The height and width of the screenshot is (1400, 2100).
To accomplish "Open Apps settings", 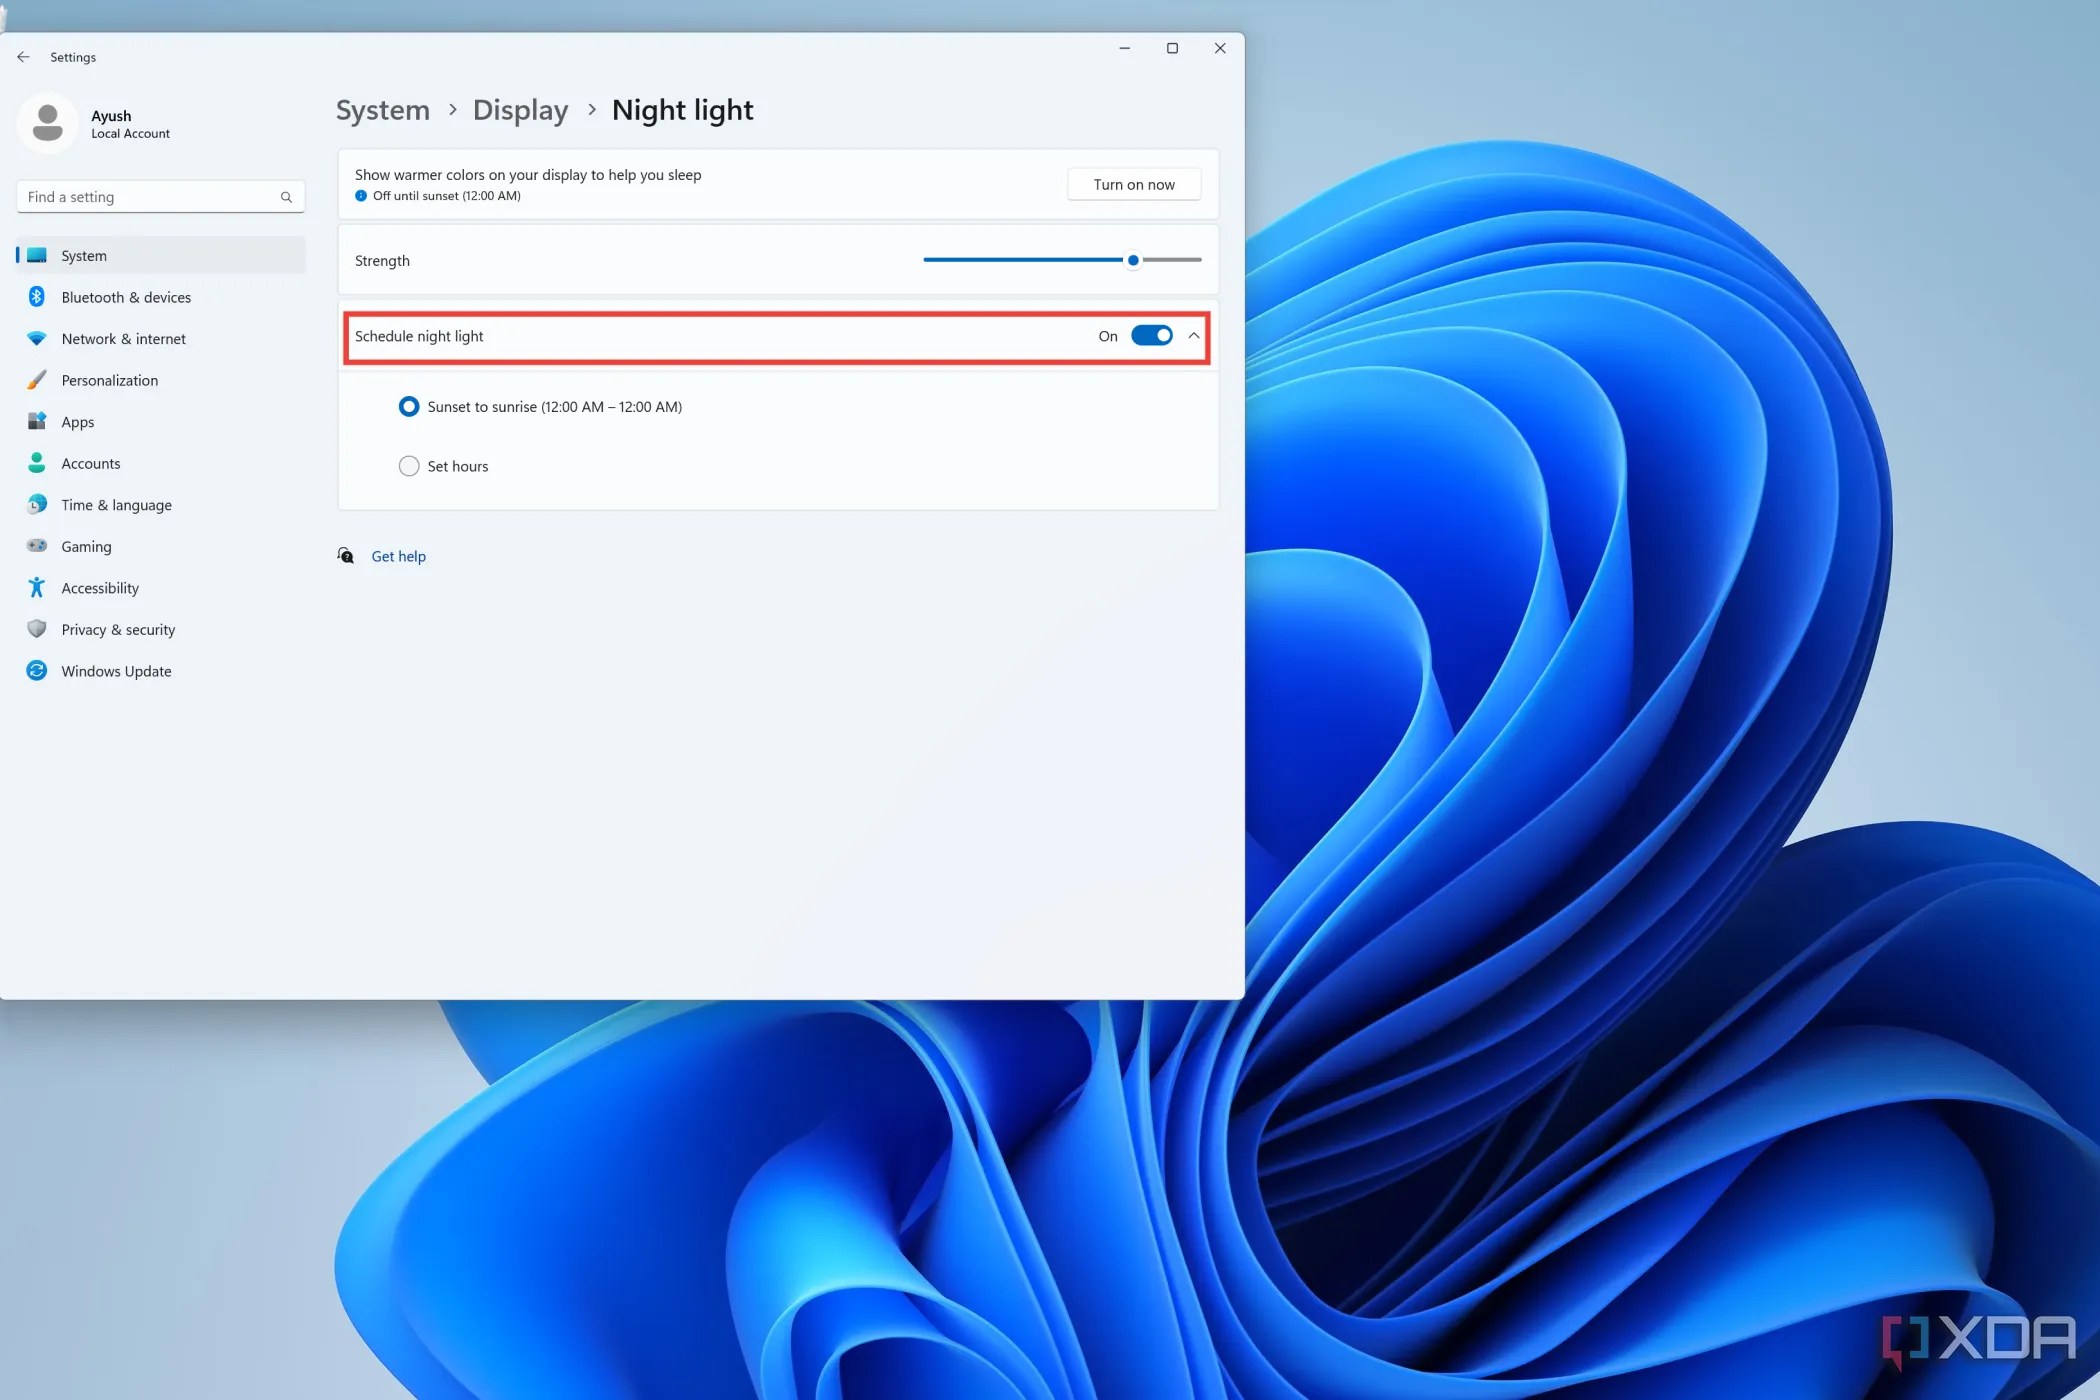I will (x=78, y=421).
